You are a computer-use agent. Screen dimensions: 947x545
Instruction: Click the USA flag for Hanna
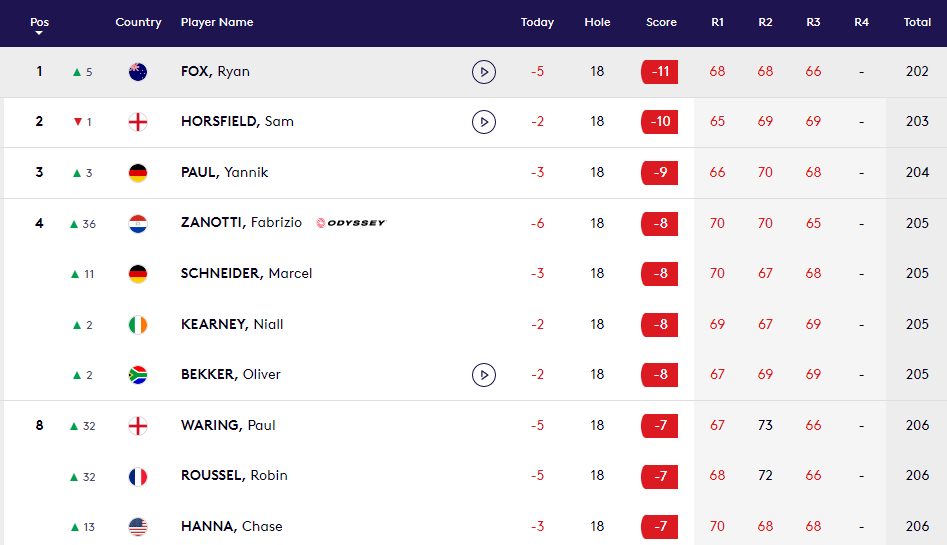[x=138, y=526]
